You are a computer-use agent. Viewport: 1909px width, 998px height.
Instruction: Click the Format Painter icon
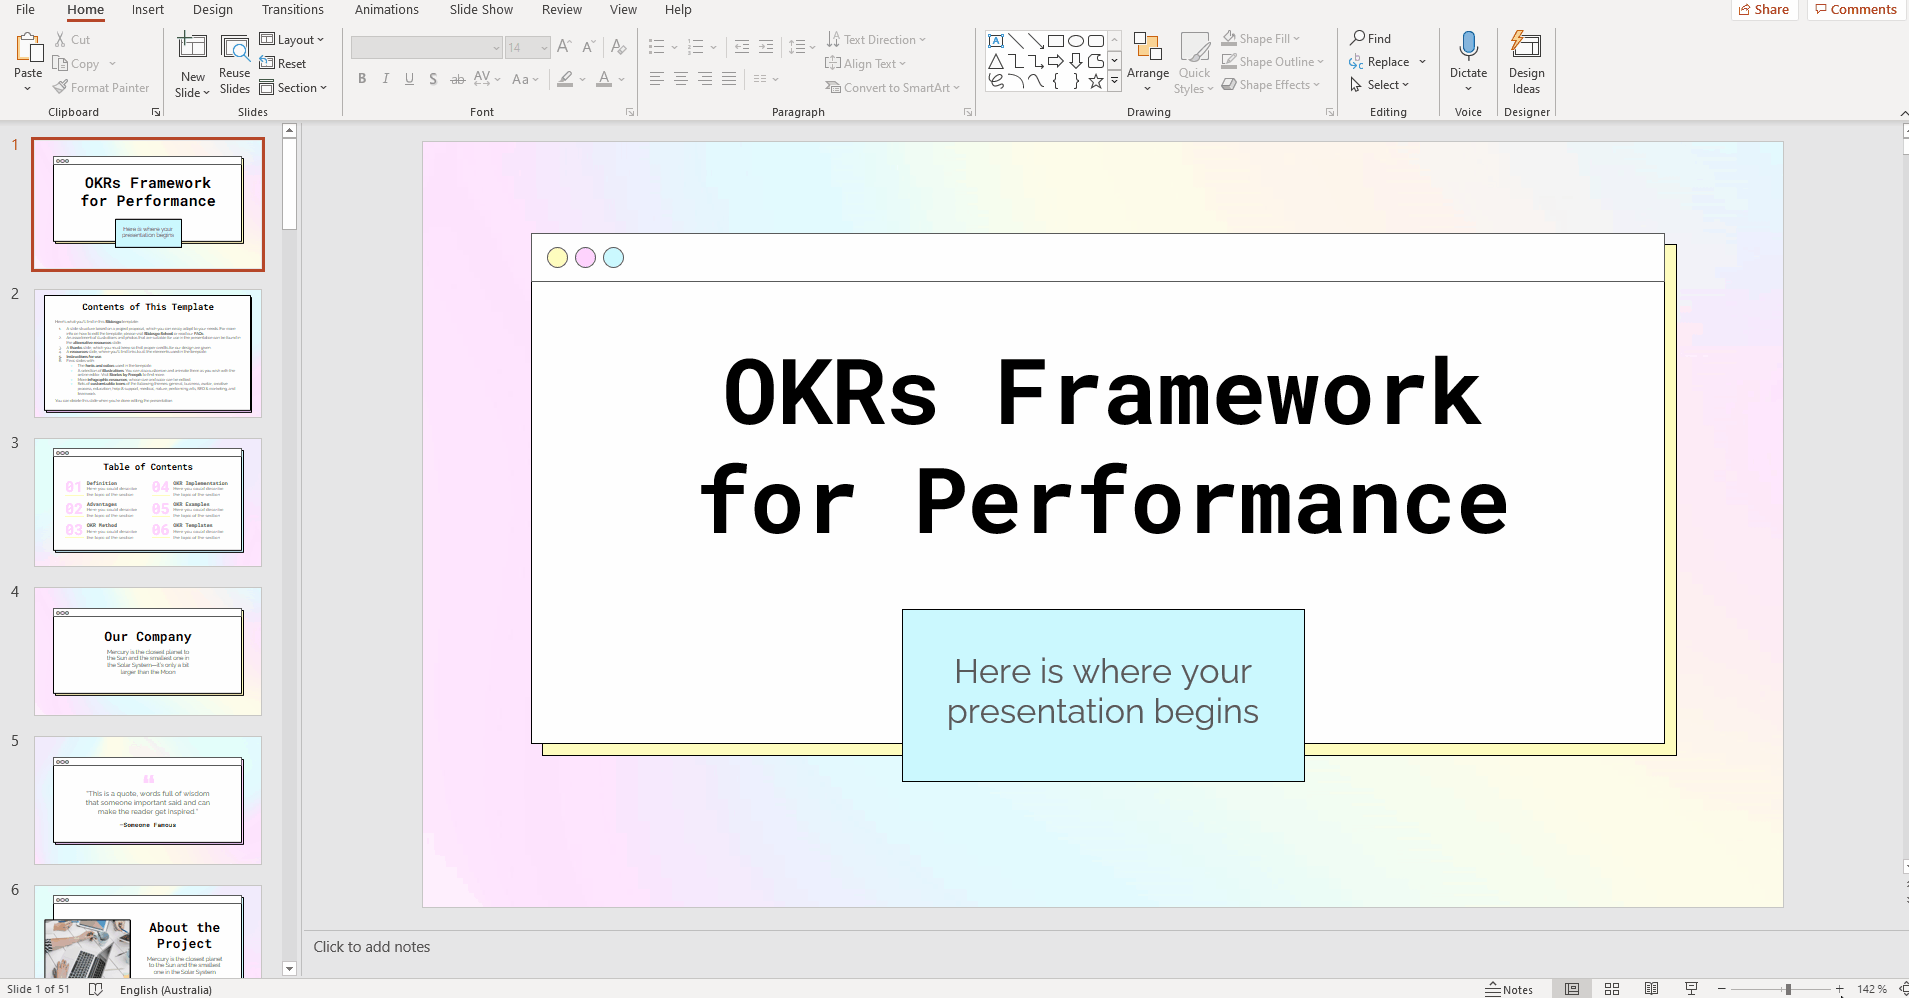coord(60,87)
